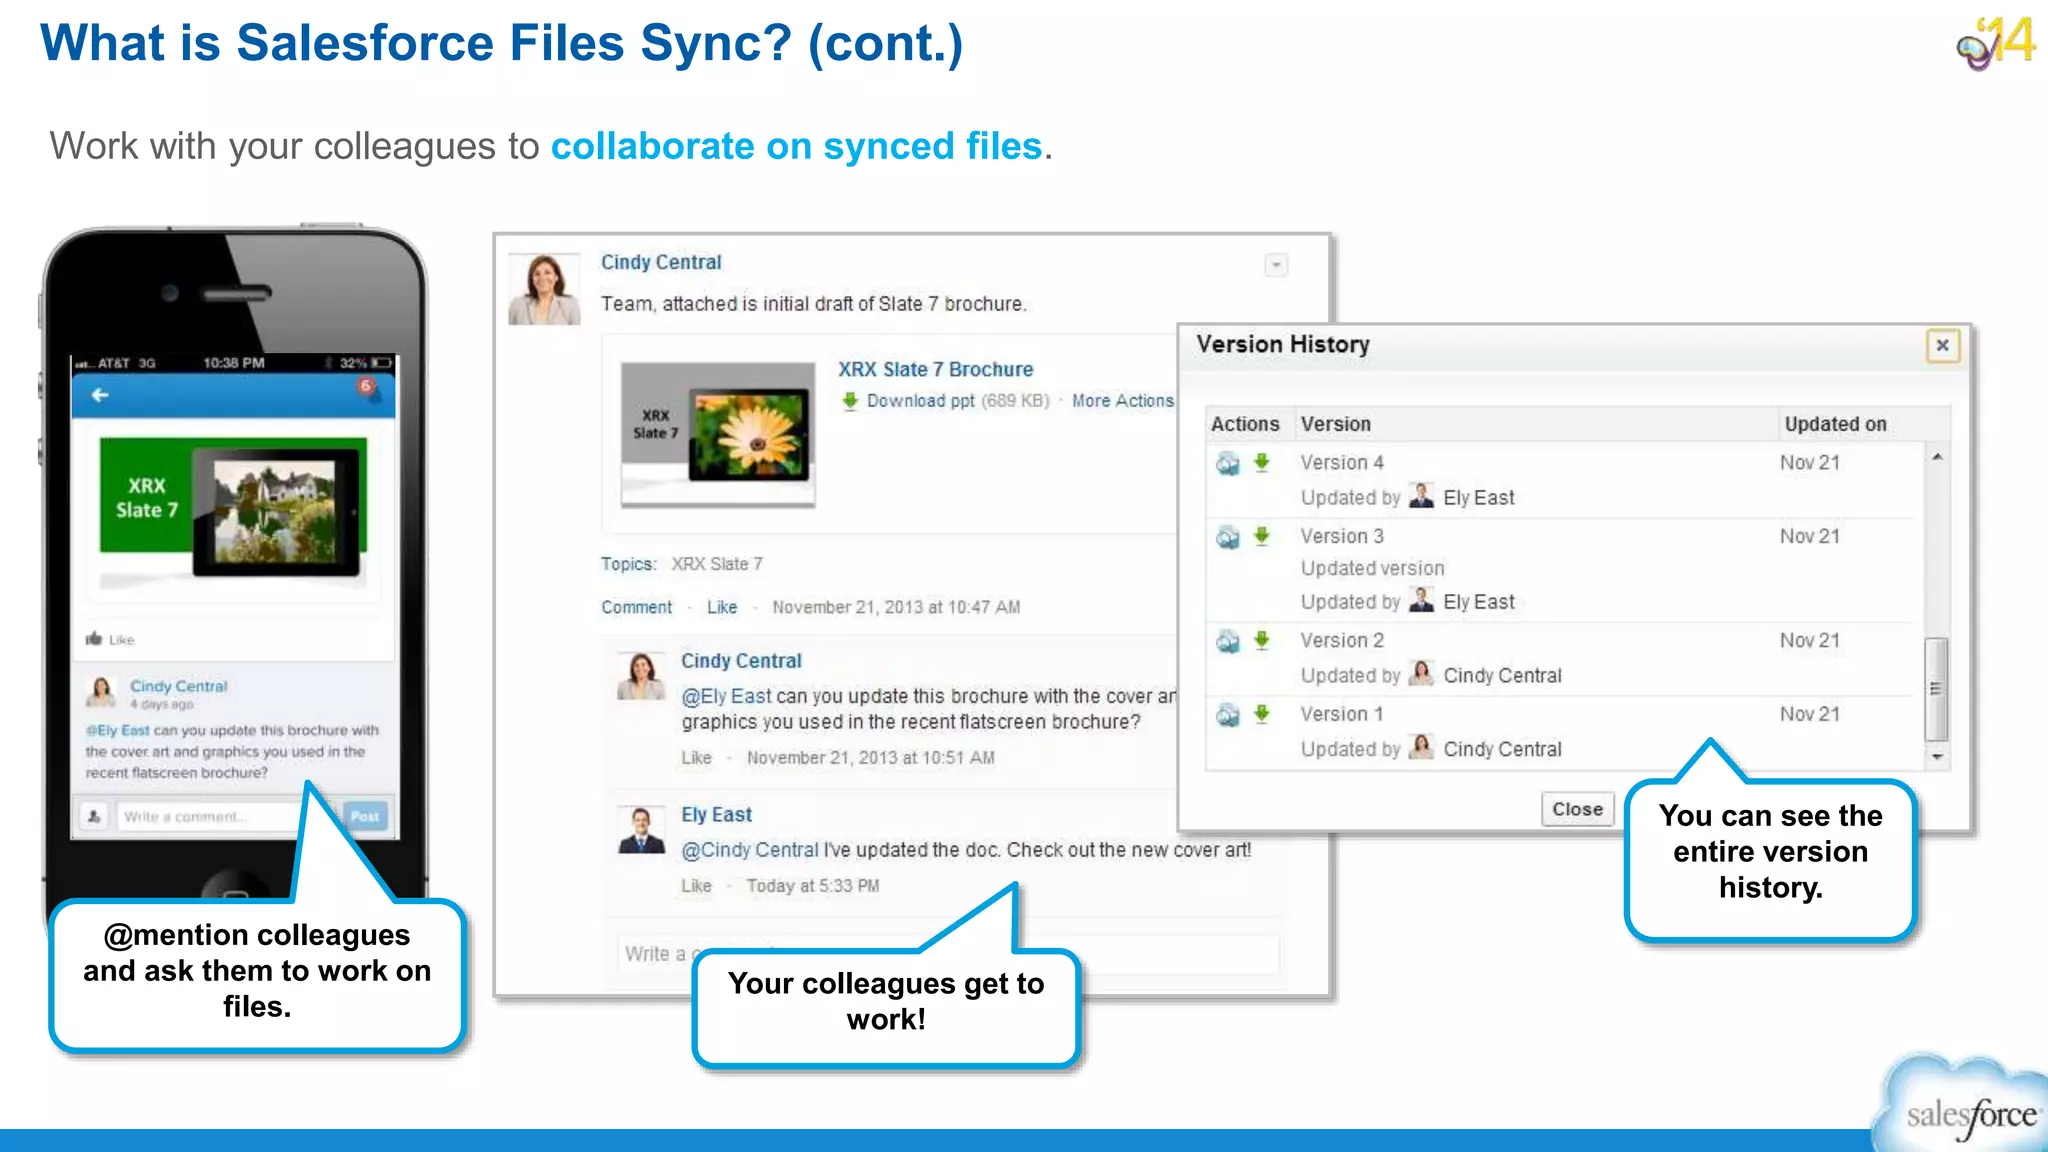This screenshot has height=1152, width=2048.
Task: Preview Version 2 file icon
Action: click(x=1228, y=641)
